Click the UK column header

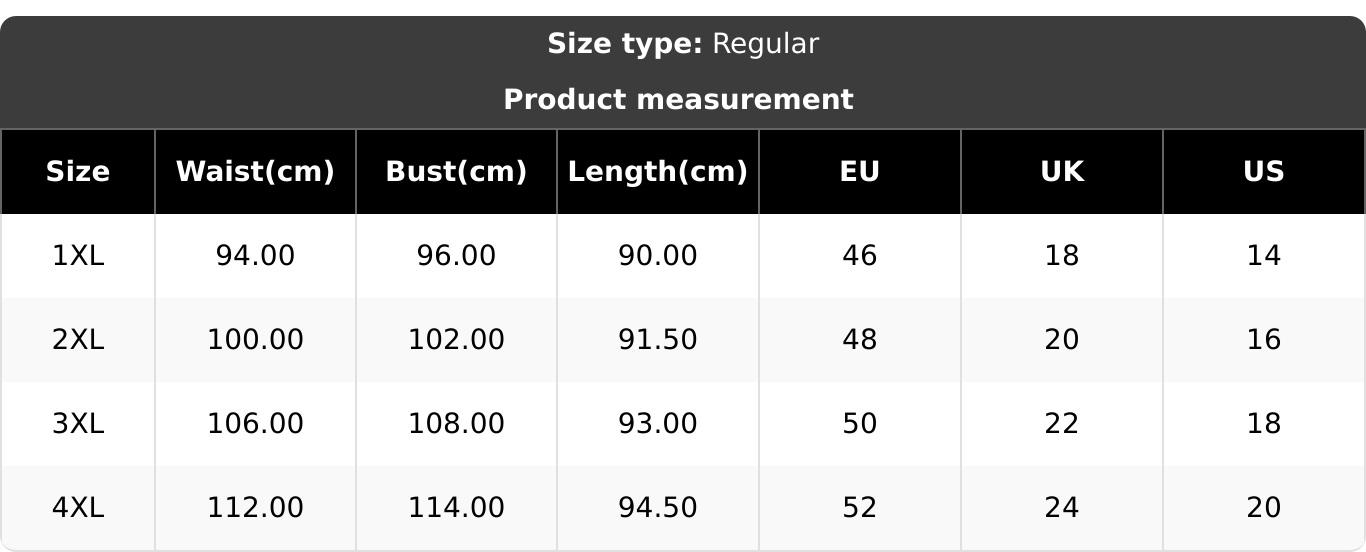1061,172
